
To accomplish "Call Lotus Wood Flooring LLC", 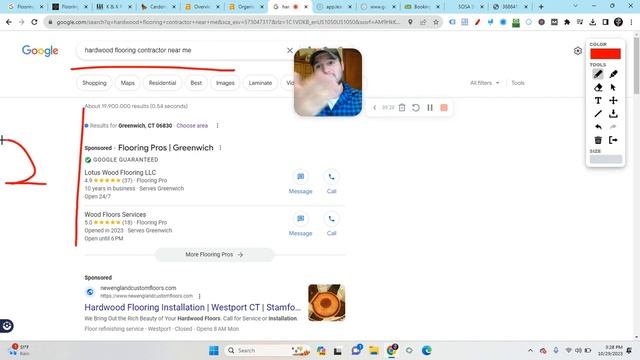I will click(331, 182).
